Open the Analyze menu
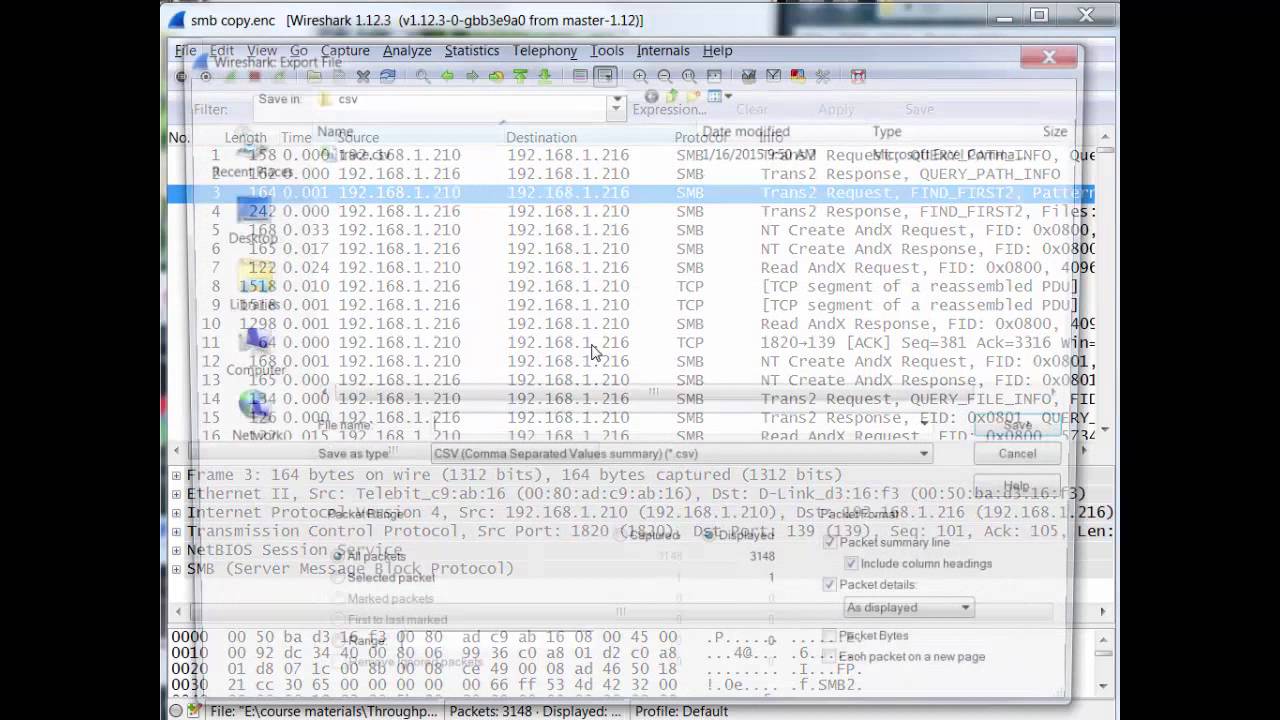1280x720 pixels. [407, 50]
